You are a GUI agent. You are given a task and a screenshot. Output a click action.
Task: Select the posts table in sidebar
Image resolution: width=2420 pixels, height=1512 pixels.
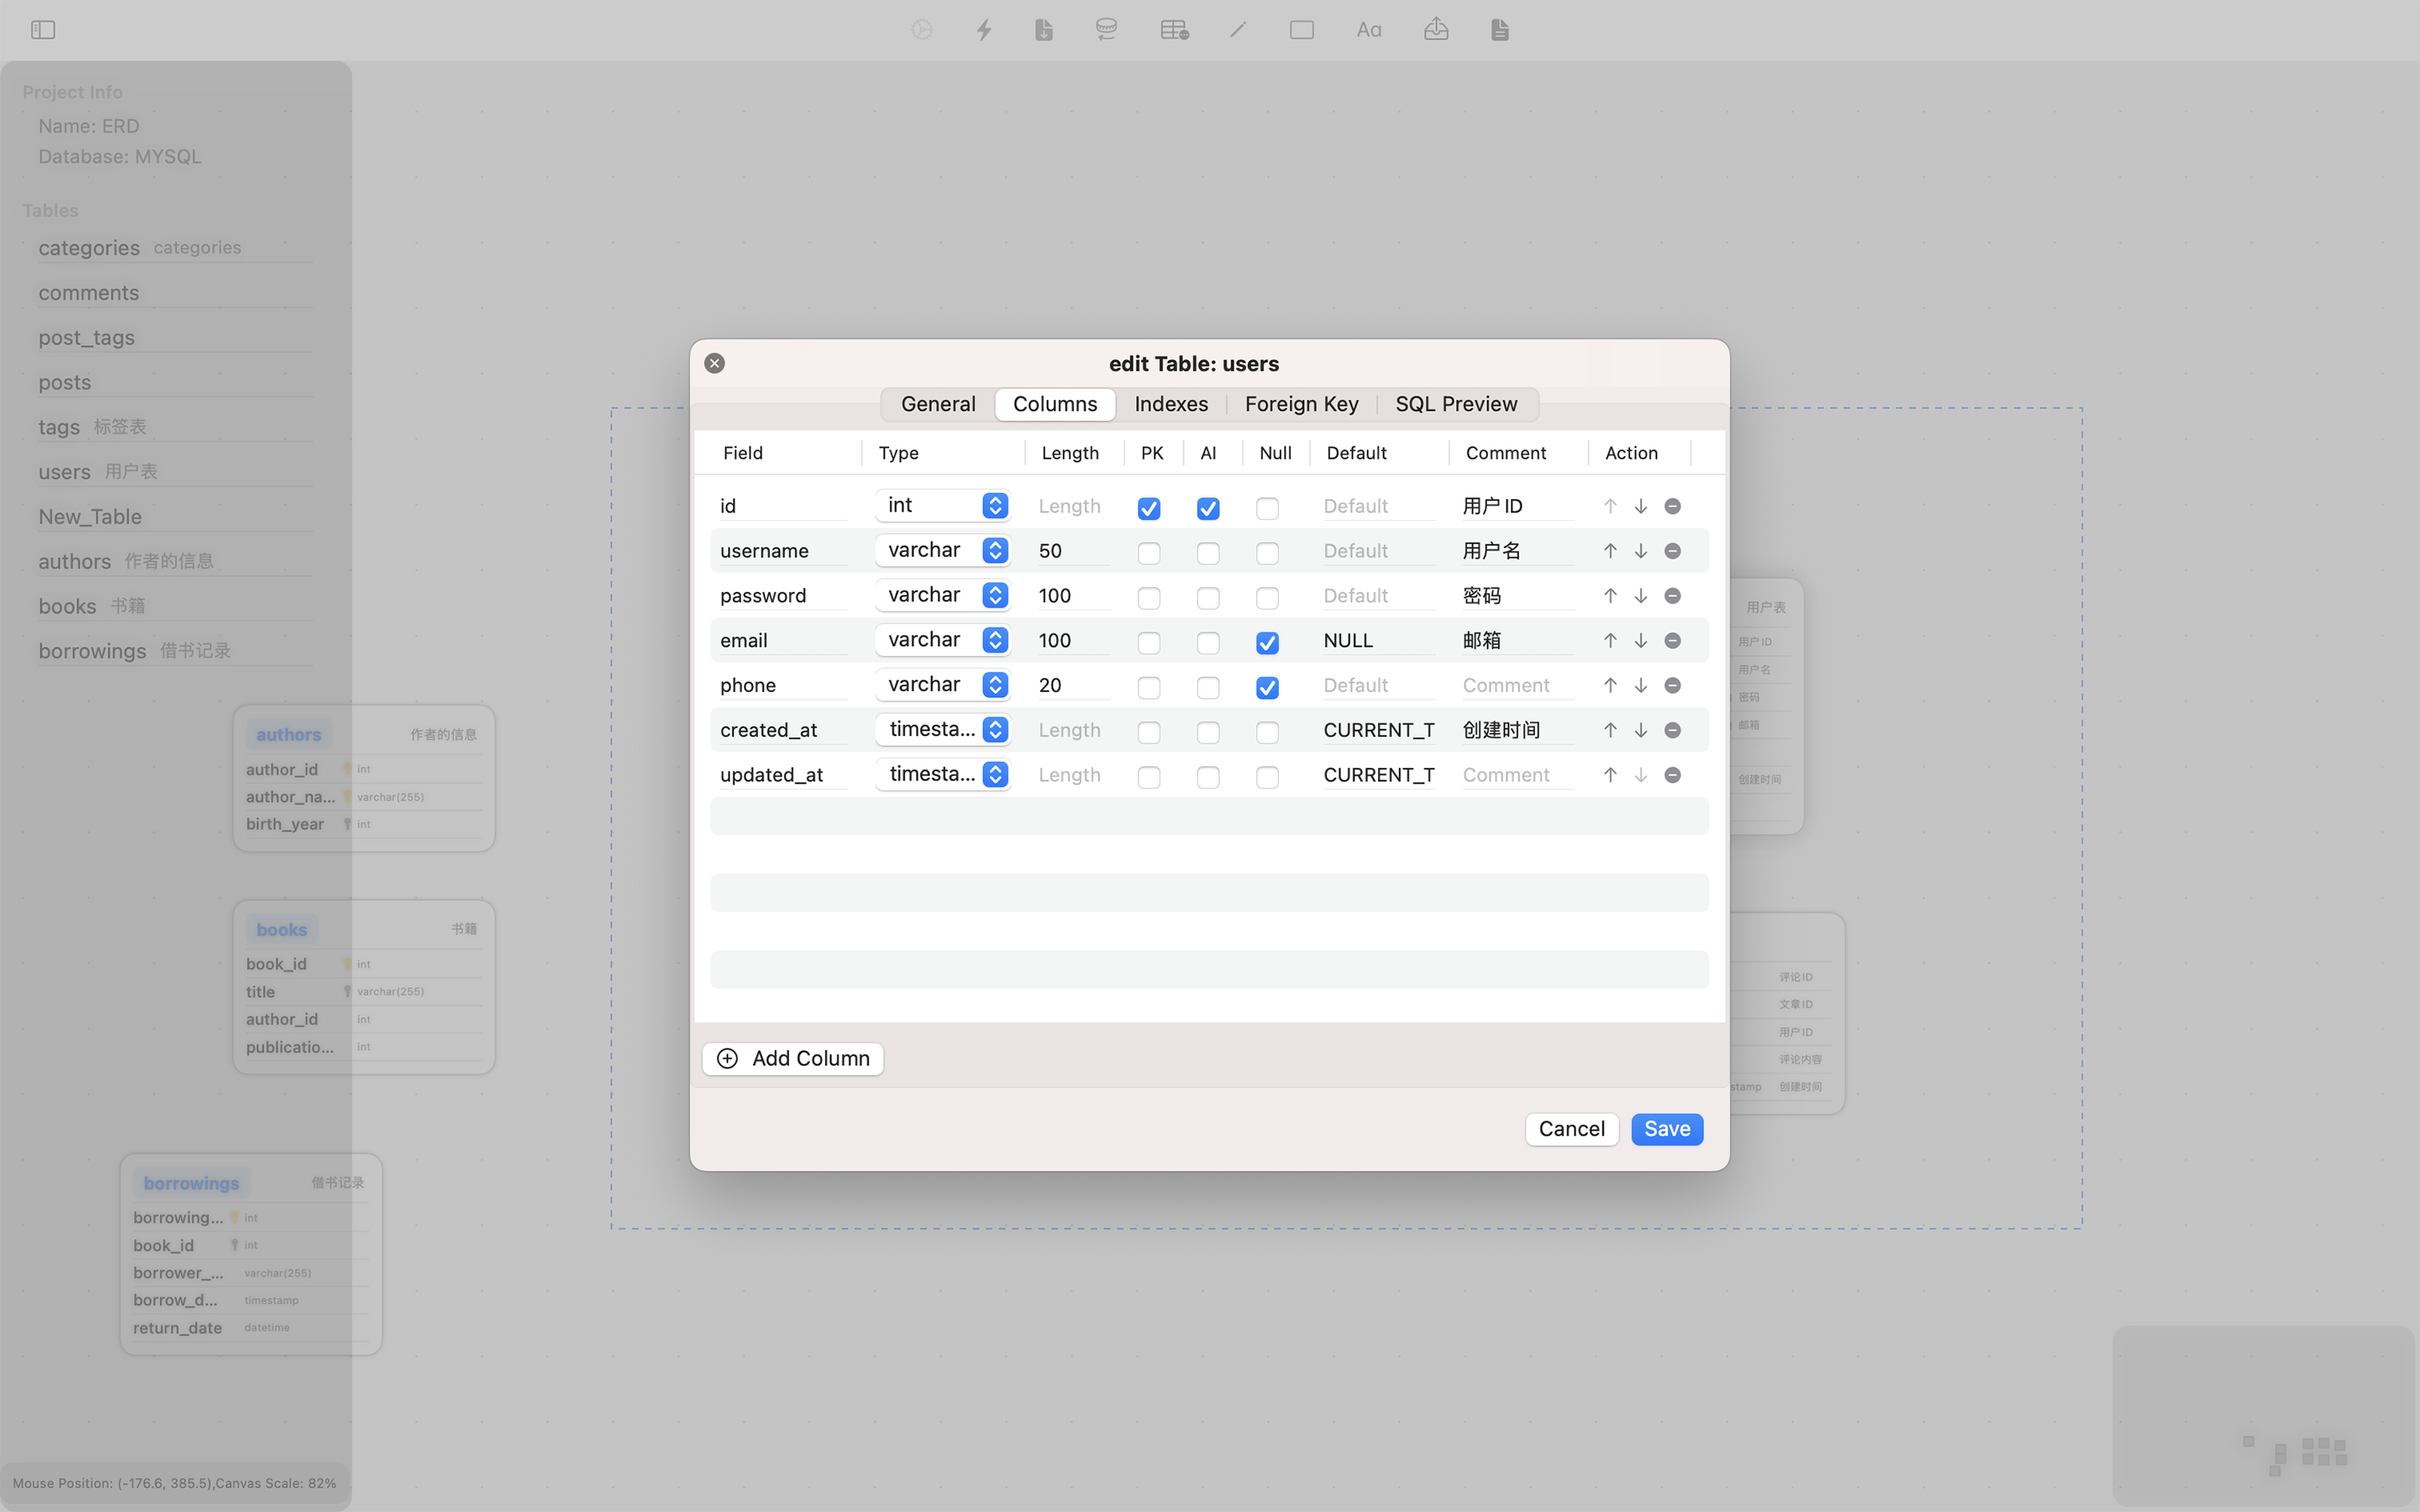(x=175, y=382)
